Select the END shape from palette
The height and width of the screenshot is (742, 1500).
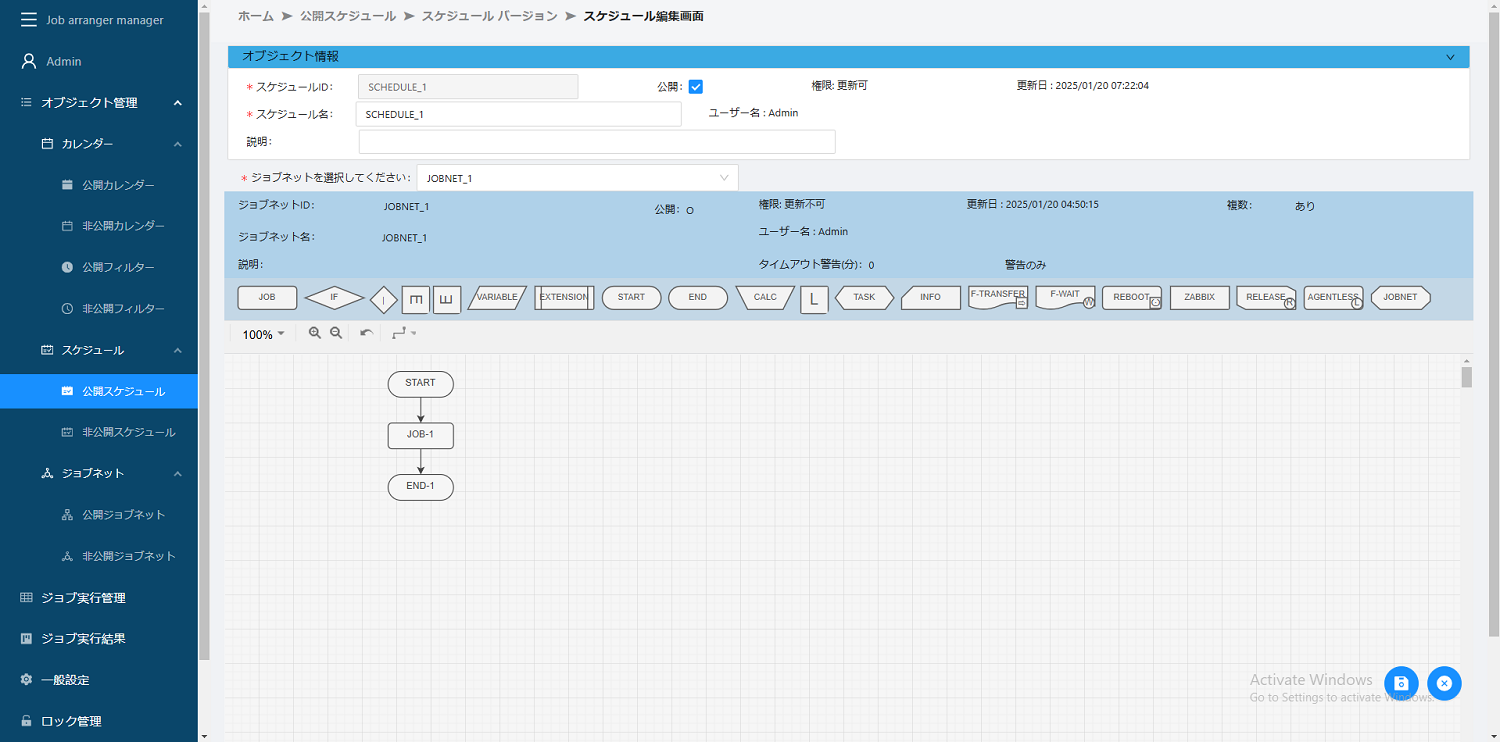[x=698, y=297]
